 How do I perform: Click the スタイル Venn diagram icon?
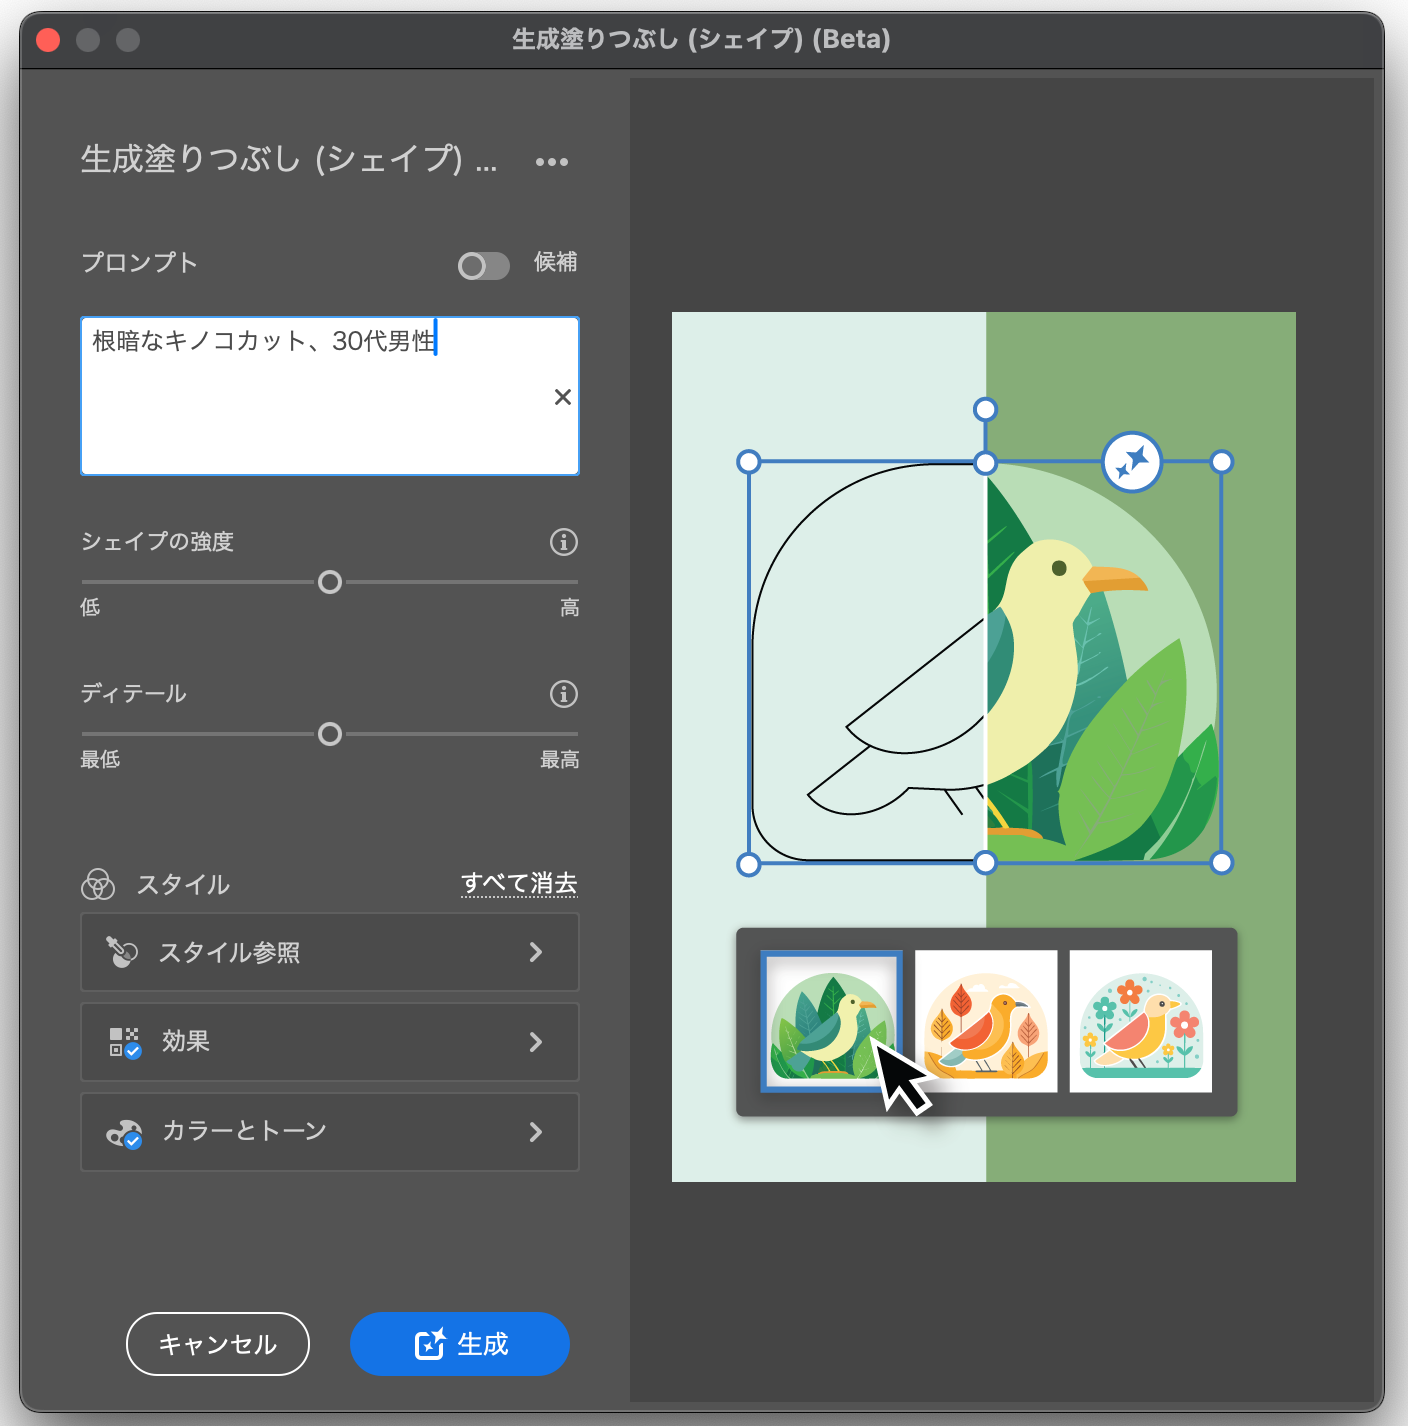click(98, 884)
